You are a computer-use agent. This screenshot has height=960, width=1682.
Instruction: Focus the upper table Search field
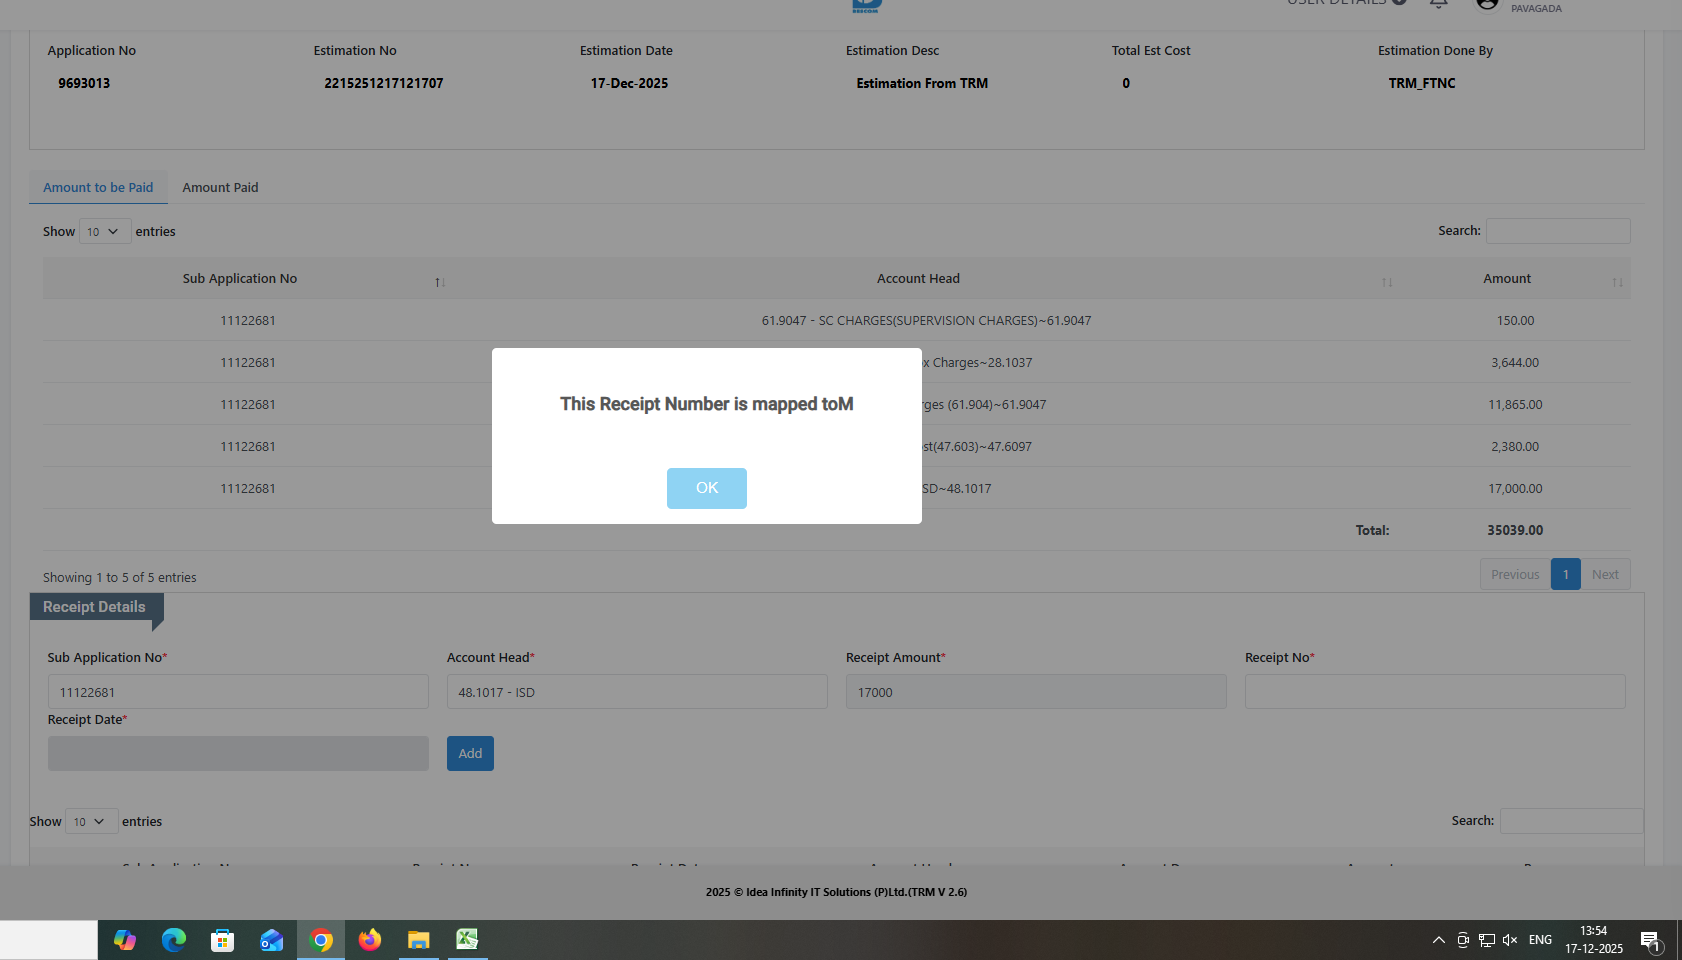[1558, 231]
